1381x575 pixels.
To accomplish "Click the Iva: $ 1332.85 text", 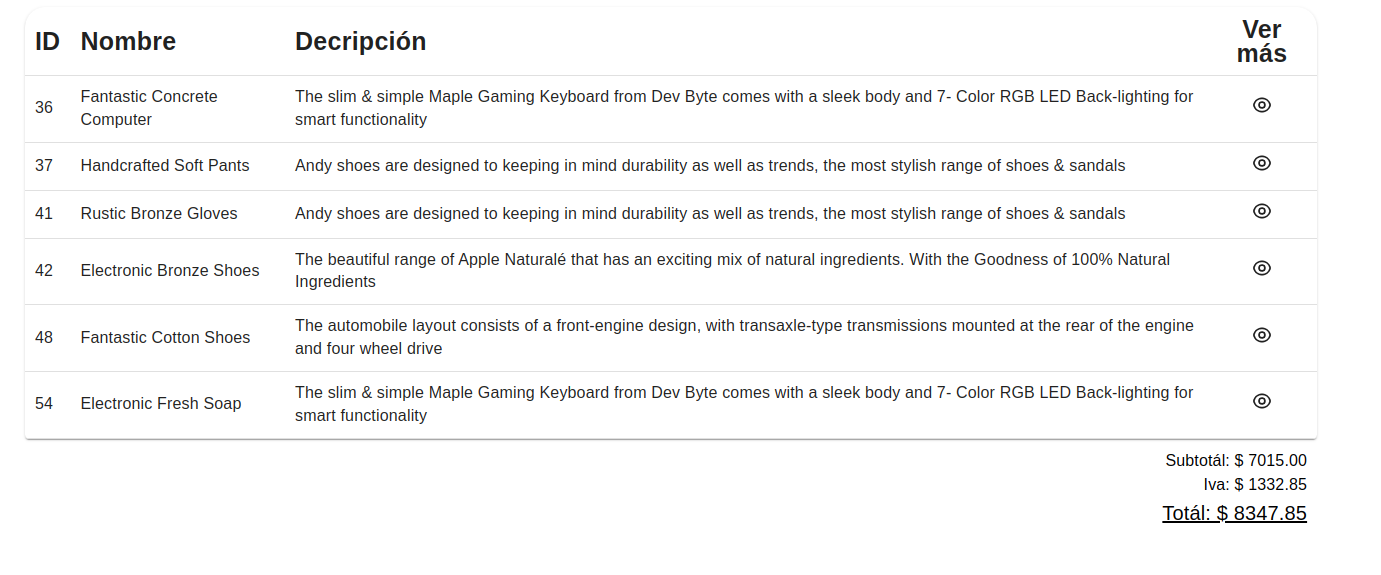I will pos(1254,485).
